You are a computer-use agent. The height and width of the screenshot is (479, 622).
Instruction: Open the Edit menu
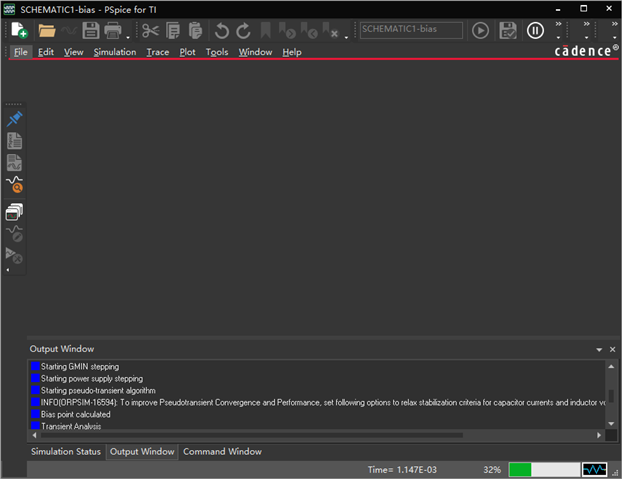[46, 52]
